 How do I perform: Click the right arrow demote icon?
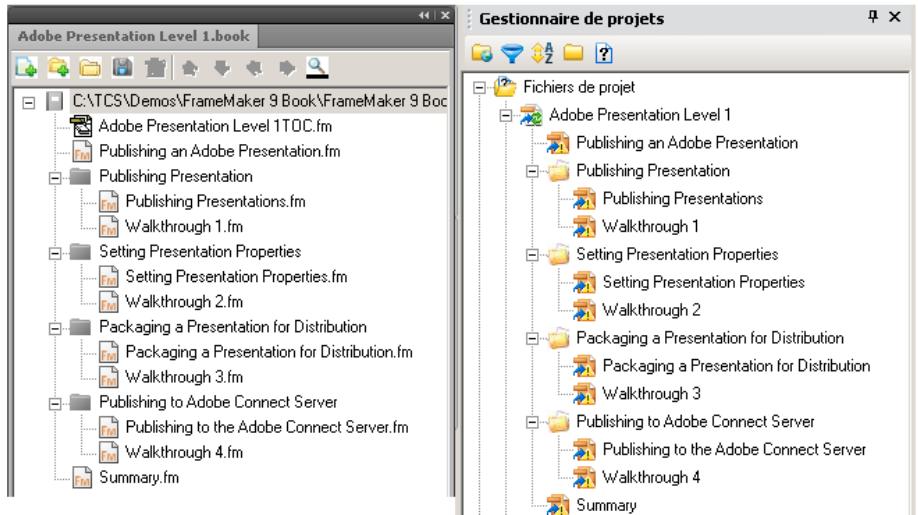[287, 68]
